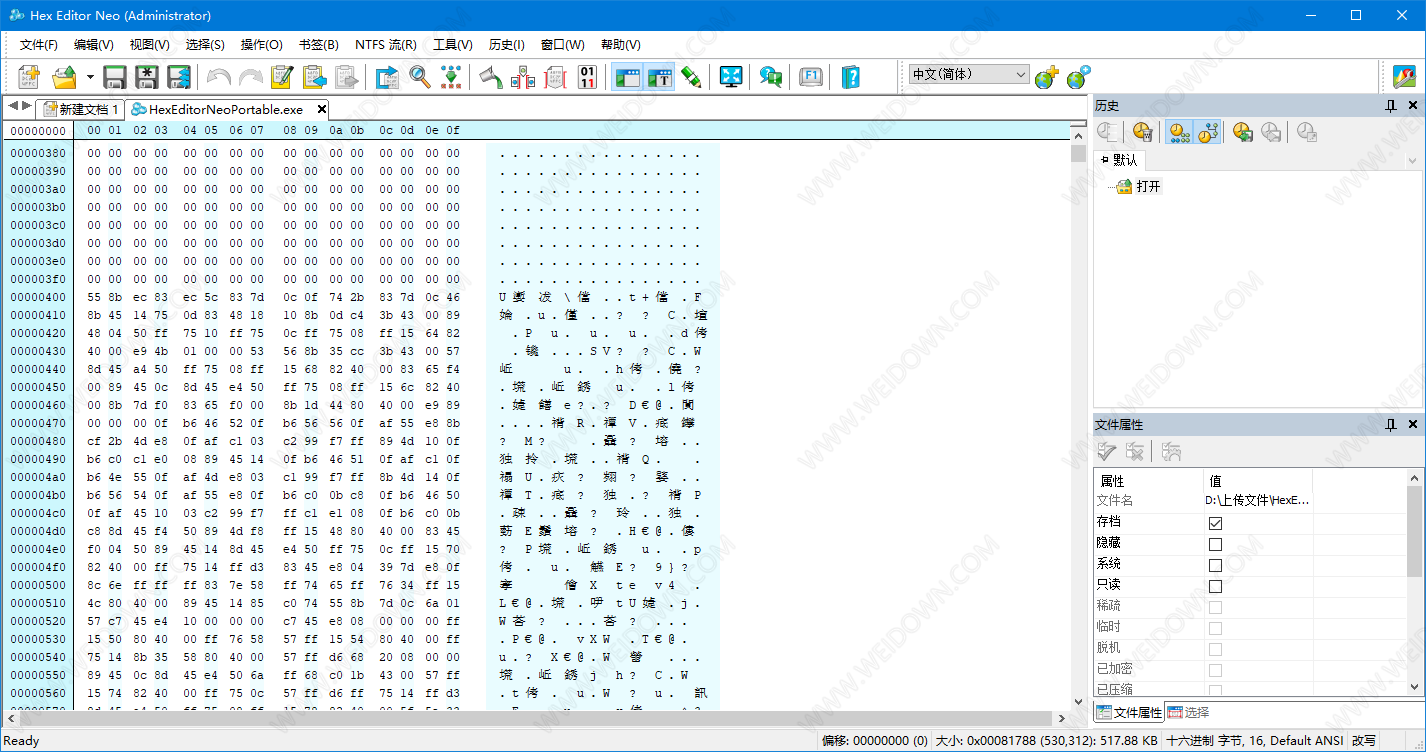Switch to the 选择 panel tab
1426x752 pixels.
(1188, 712)
